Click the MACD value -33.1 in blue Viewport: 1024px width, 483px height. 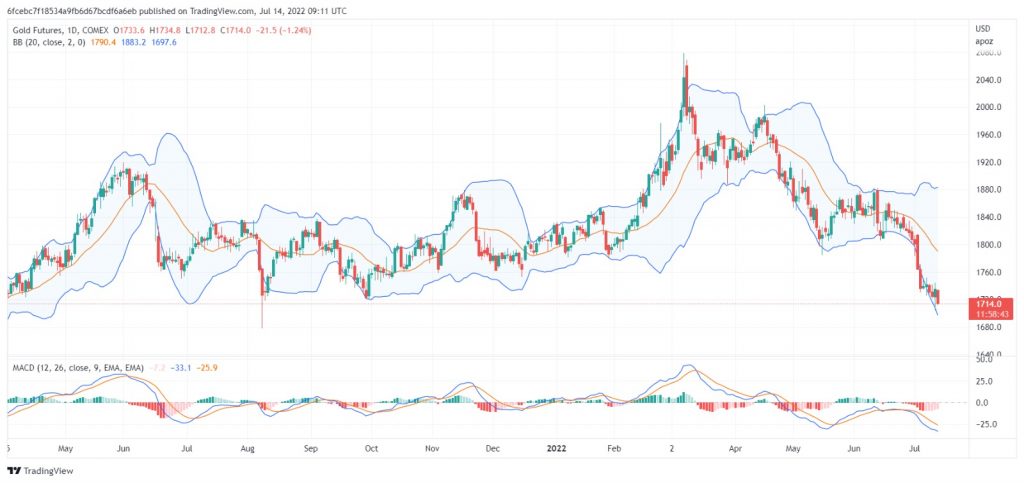tap(182, 367)
